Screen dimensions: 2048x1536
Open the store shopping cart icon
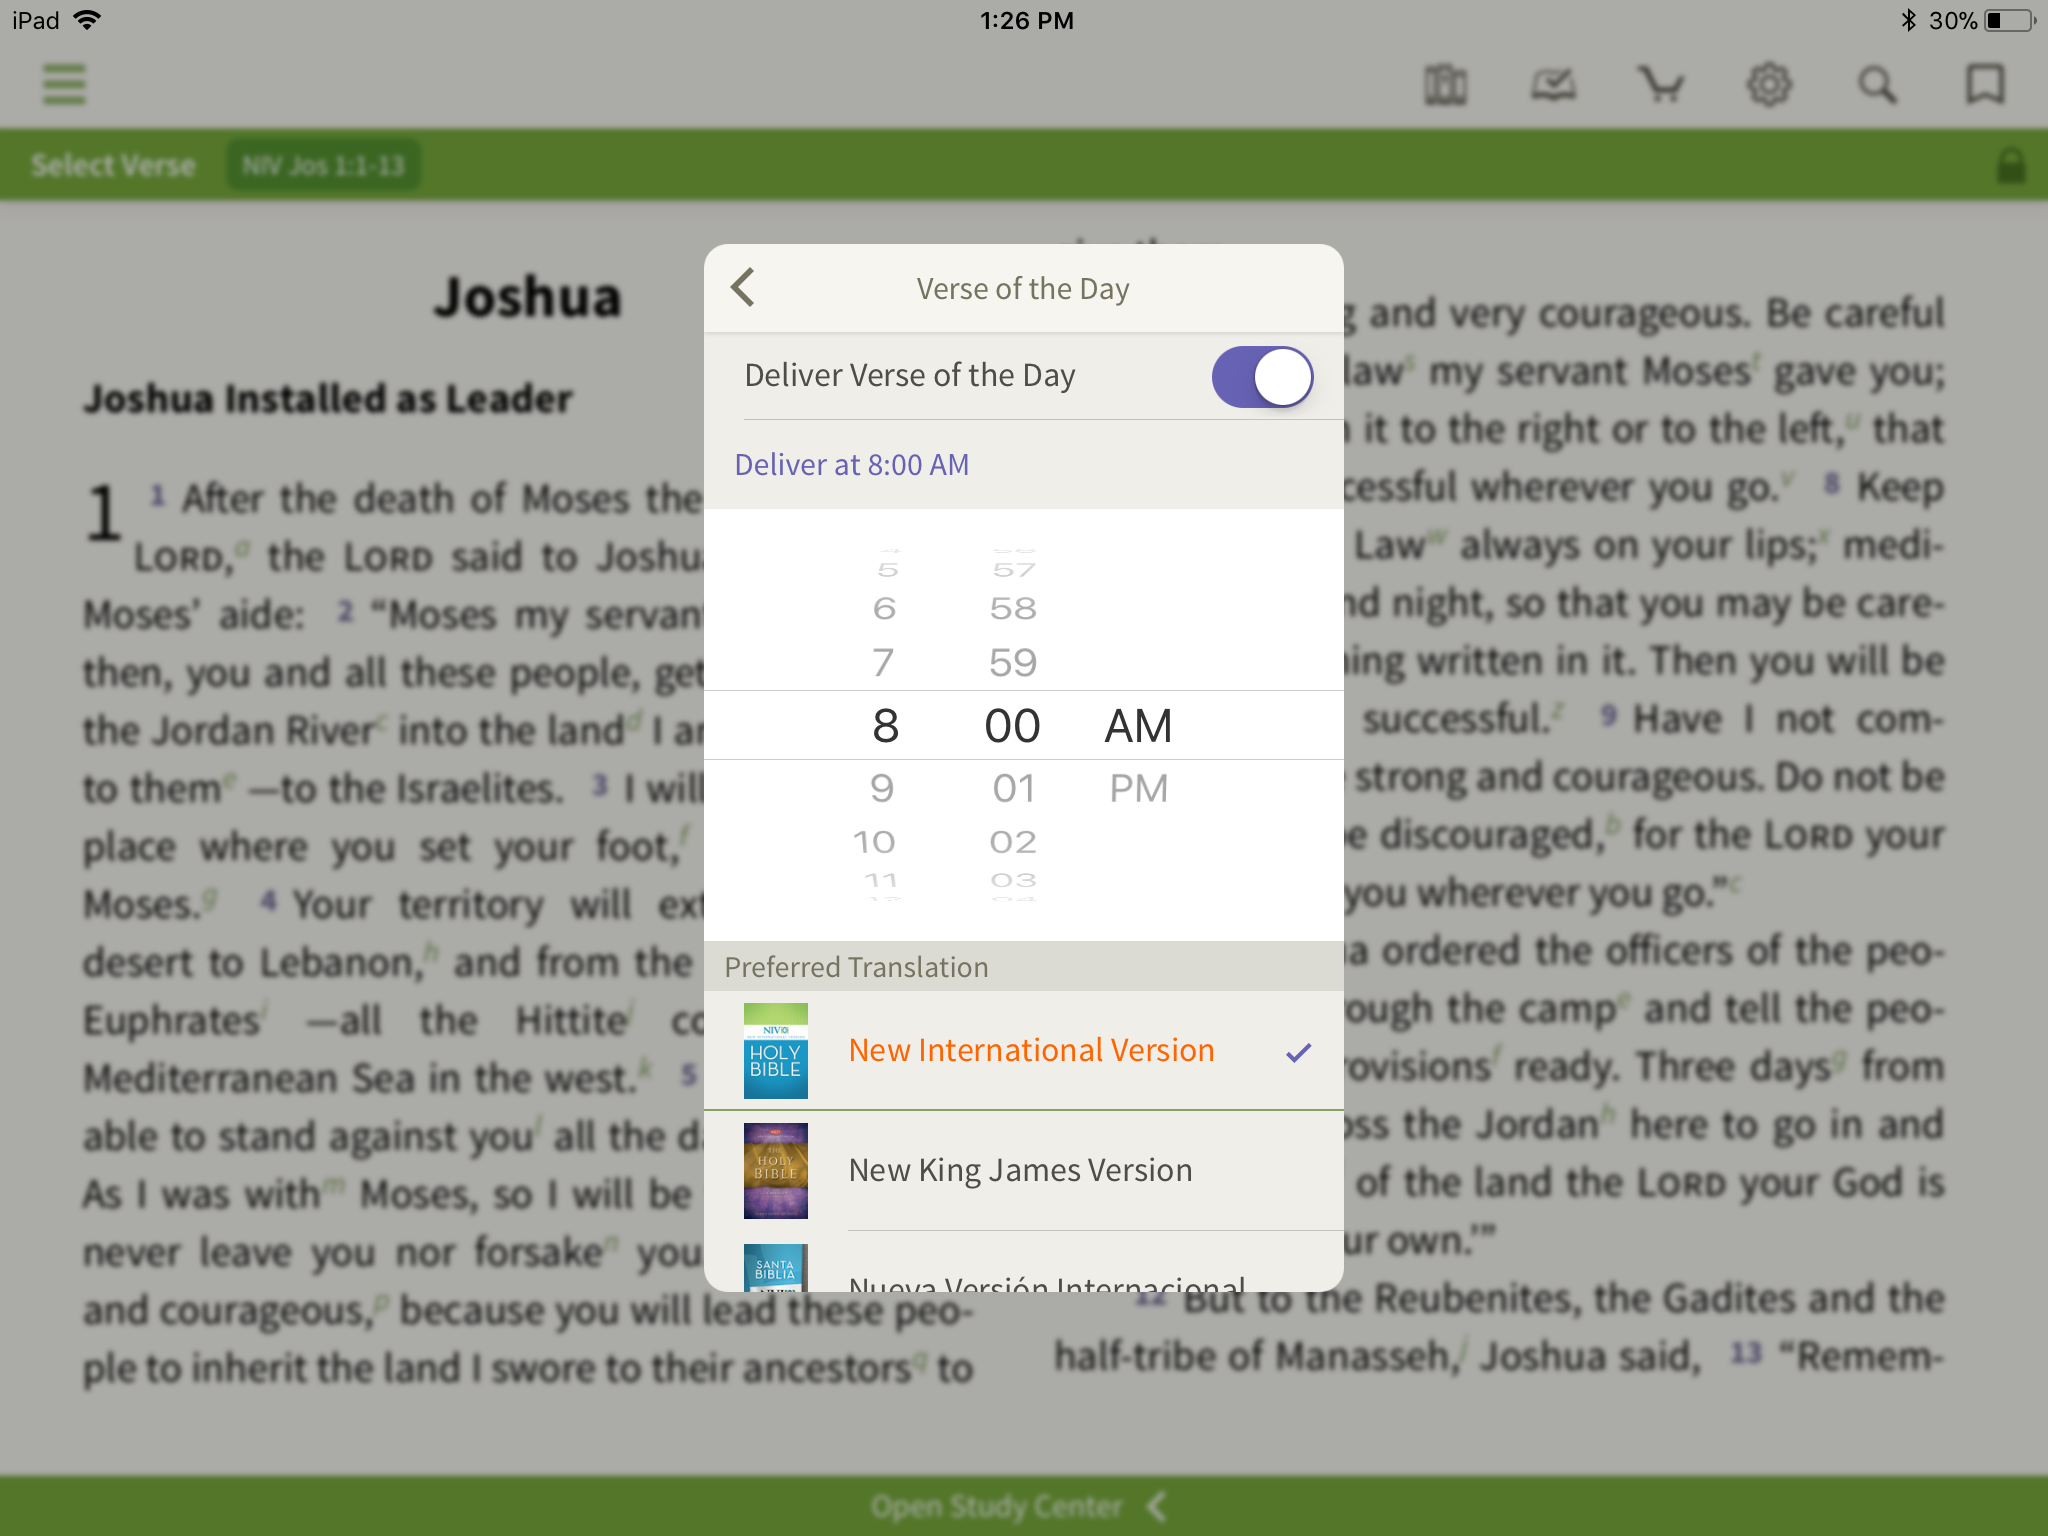click(x=1661, y=85)
